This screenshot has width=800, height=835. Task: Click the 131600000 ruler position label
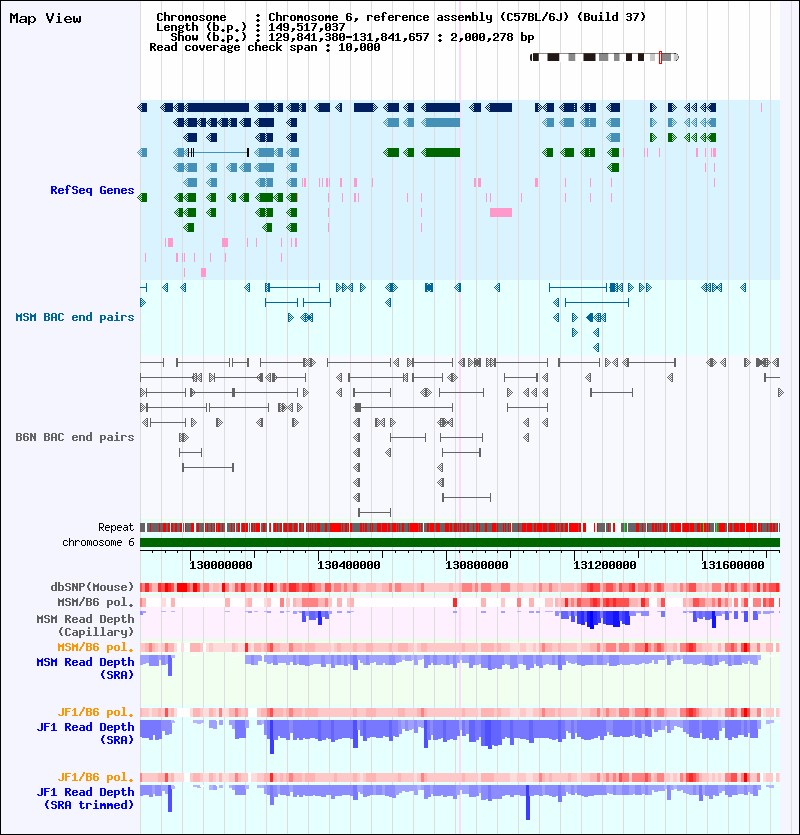[733, 566]
